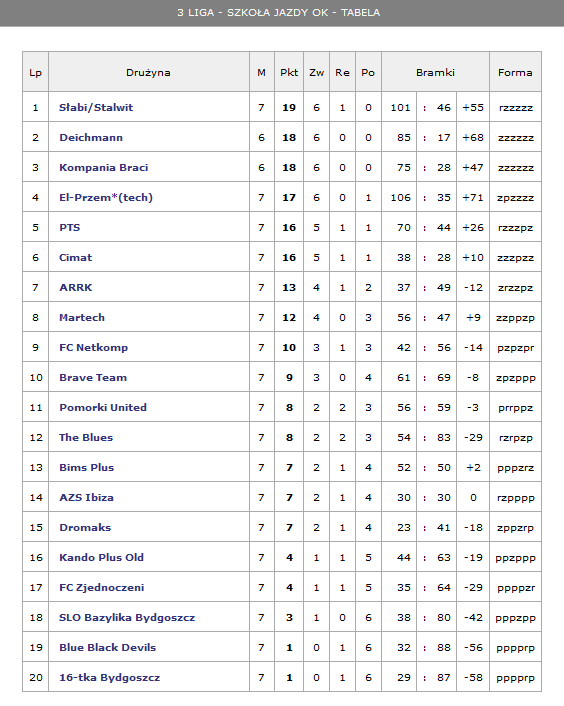Open the Cimat team link
The height and width of the screenshot is (706, 564).
76,258
